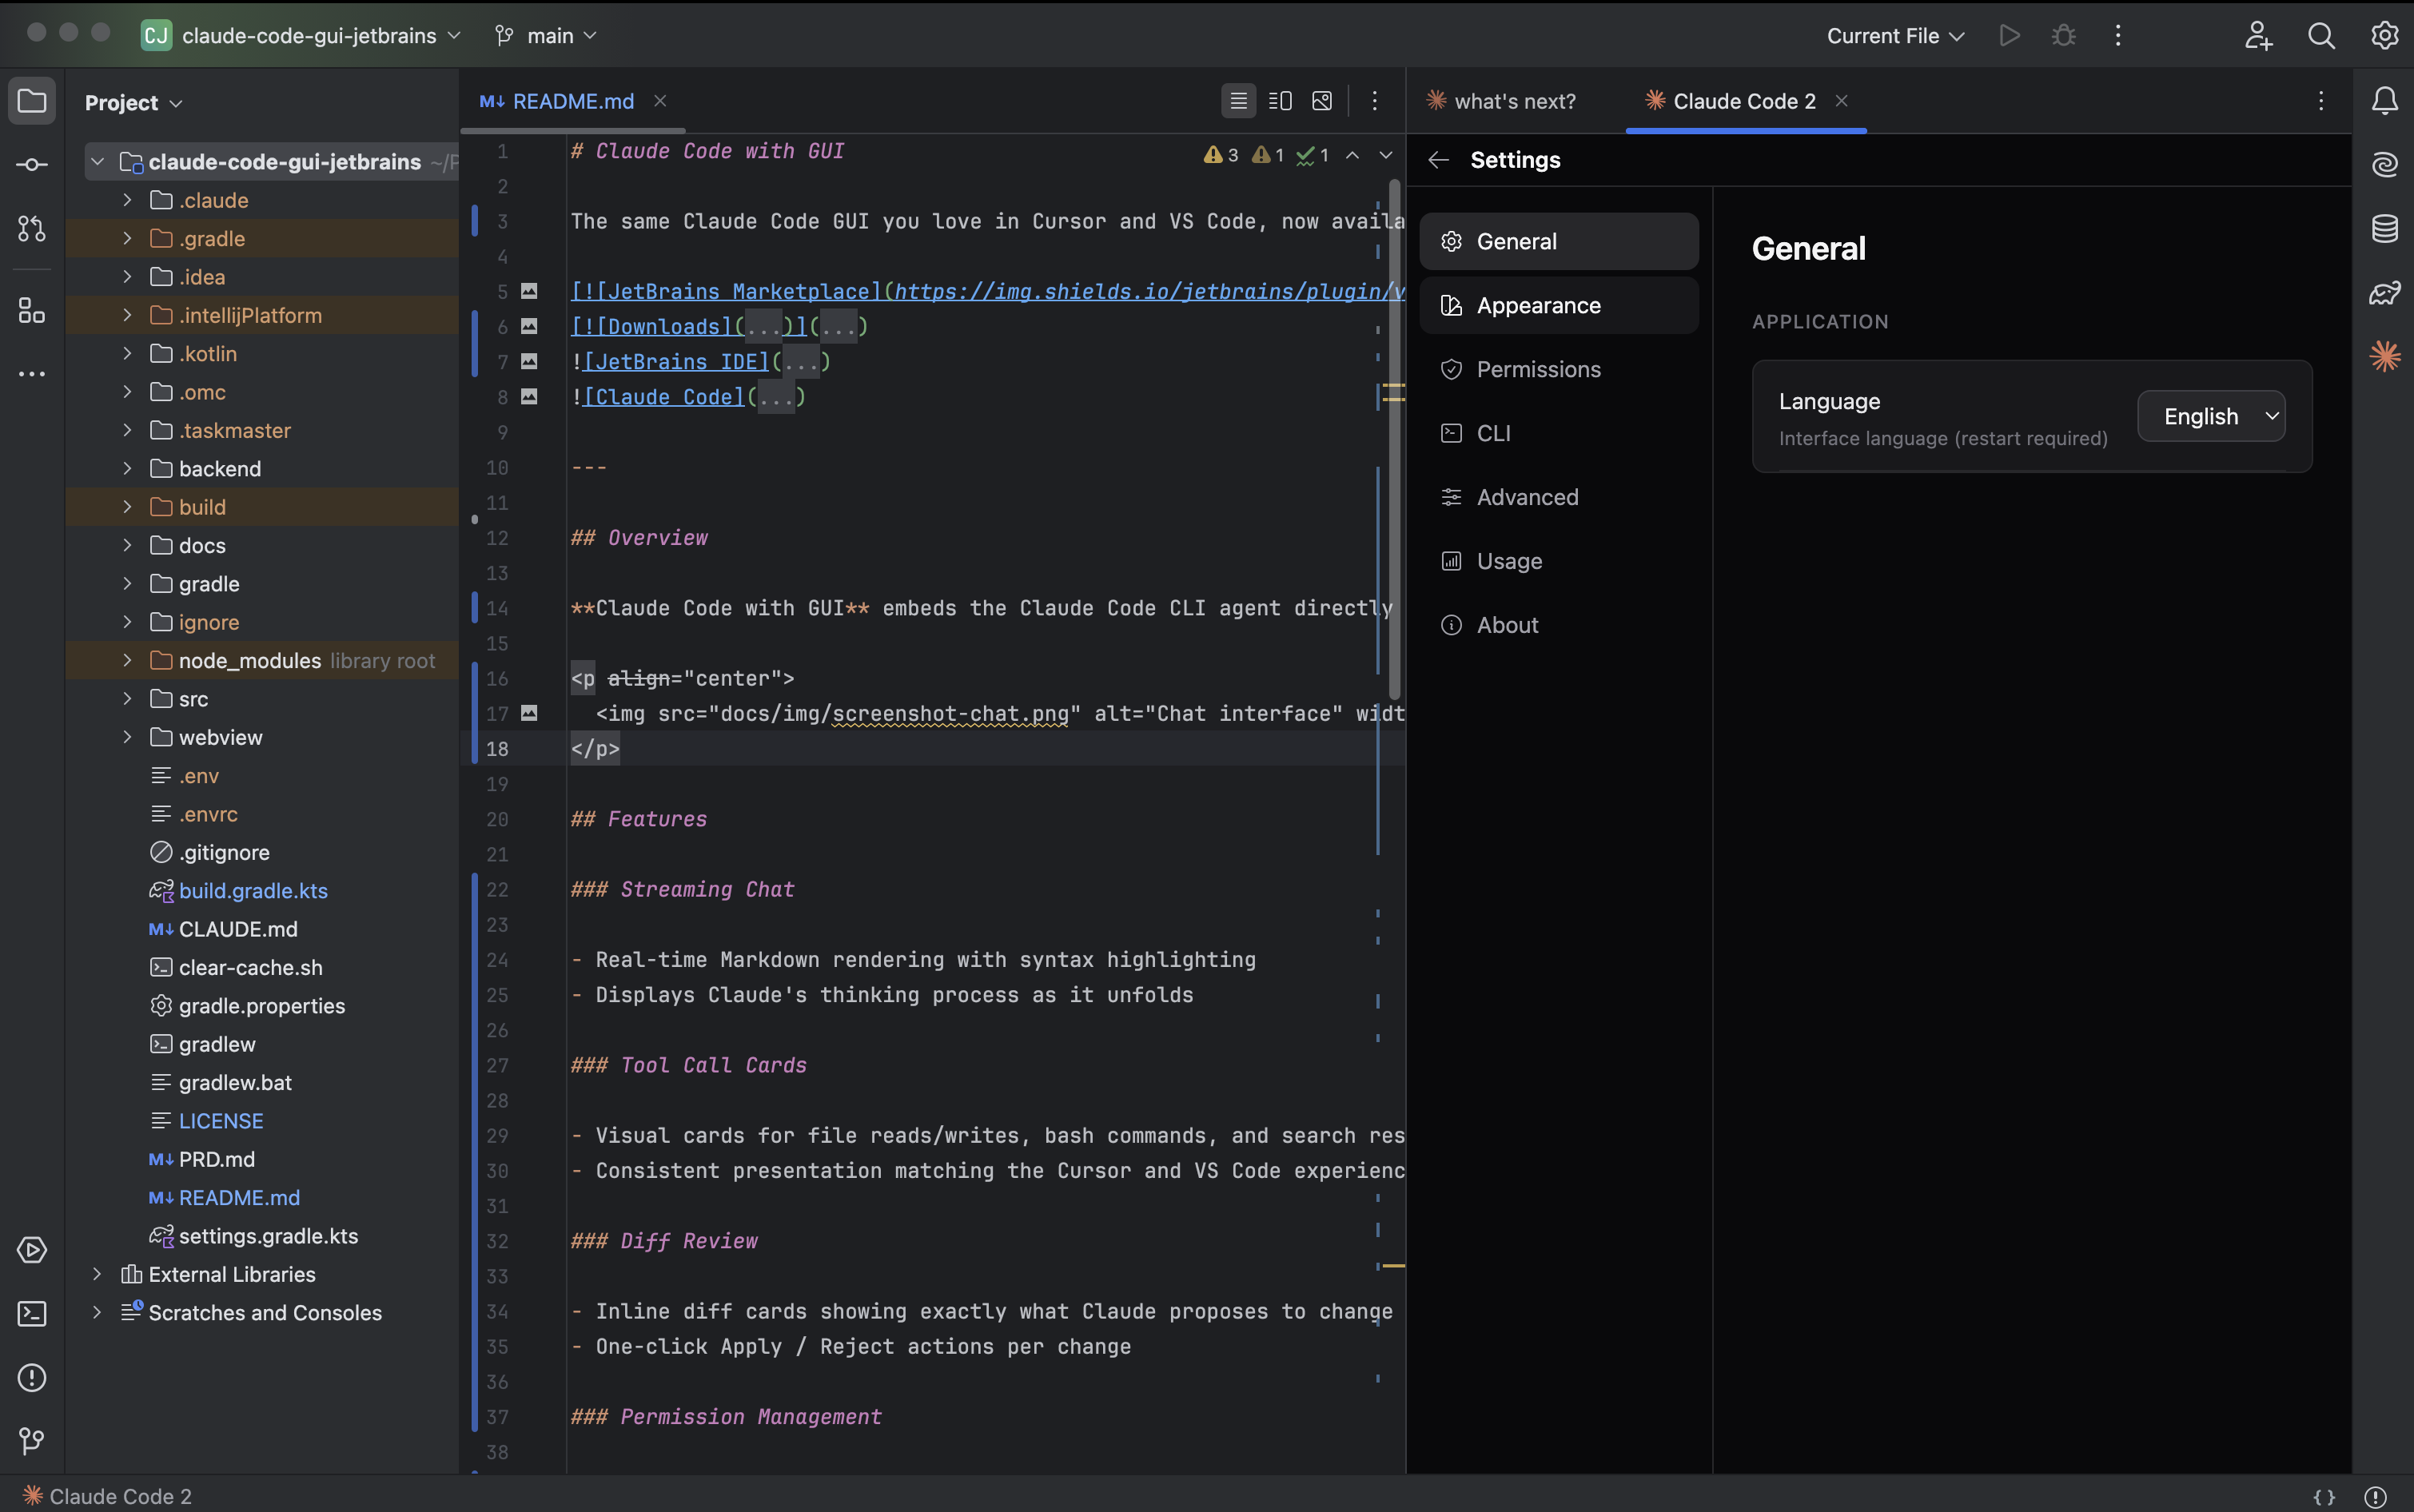Open the Notifications bell
Viewport: 2414px width, 1512px height.
click(x=2385, y=101)
